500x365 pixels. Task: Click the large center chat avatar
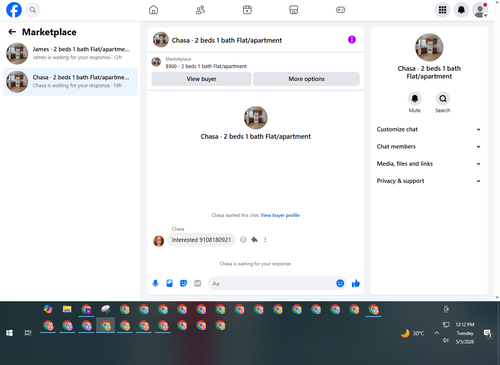point(256,118)
